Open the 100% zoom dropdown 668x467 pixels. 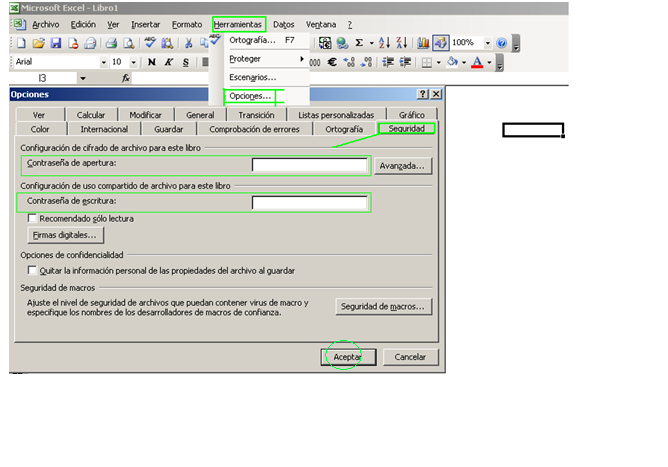[487, 43]
